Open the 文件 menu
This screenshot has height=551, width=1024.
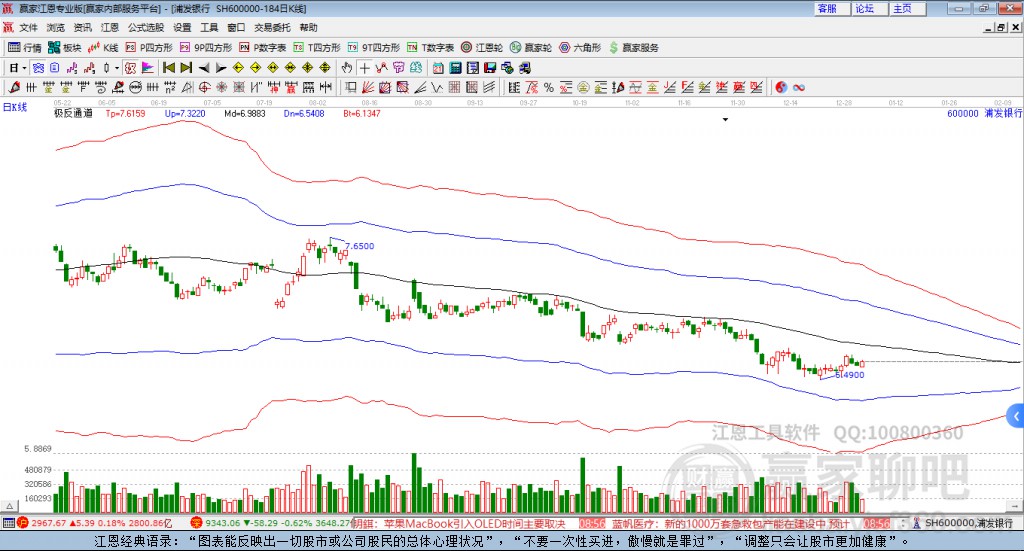29,27
